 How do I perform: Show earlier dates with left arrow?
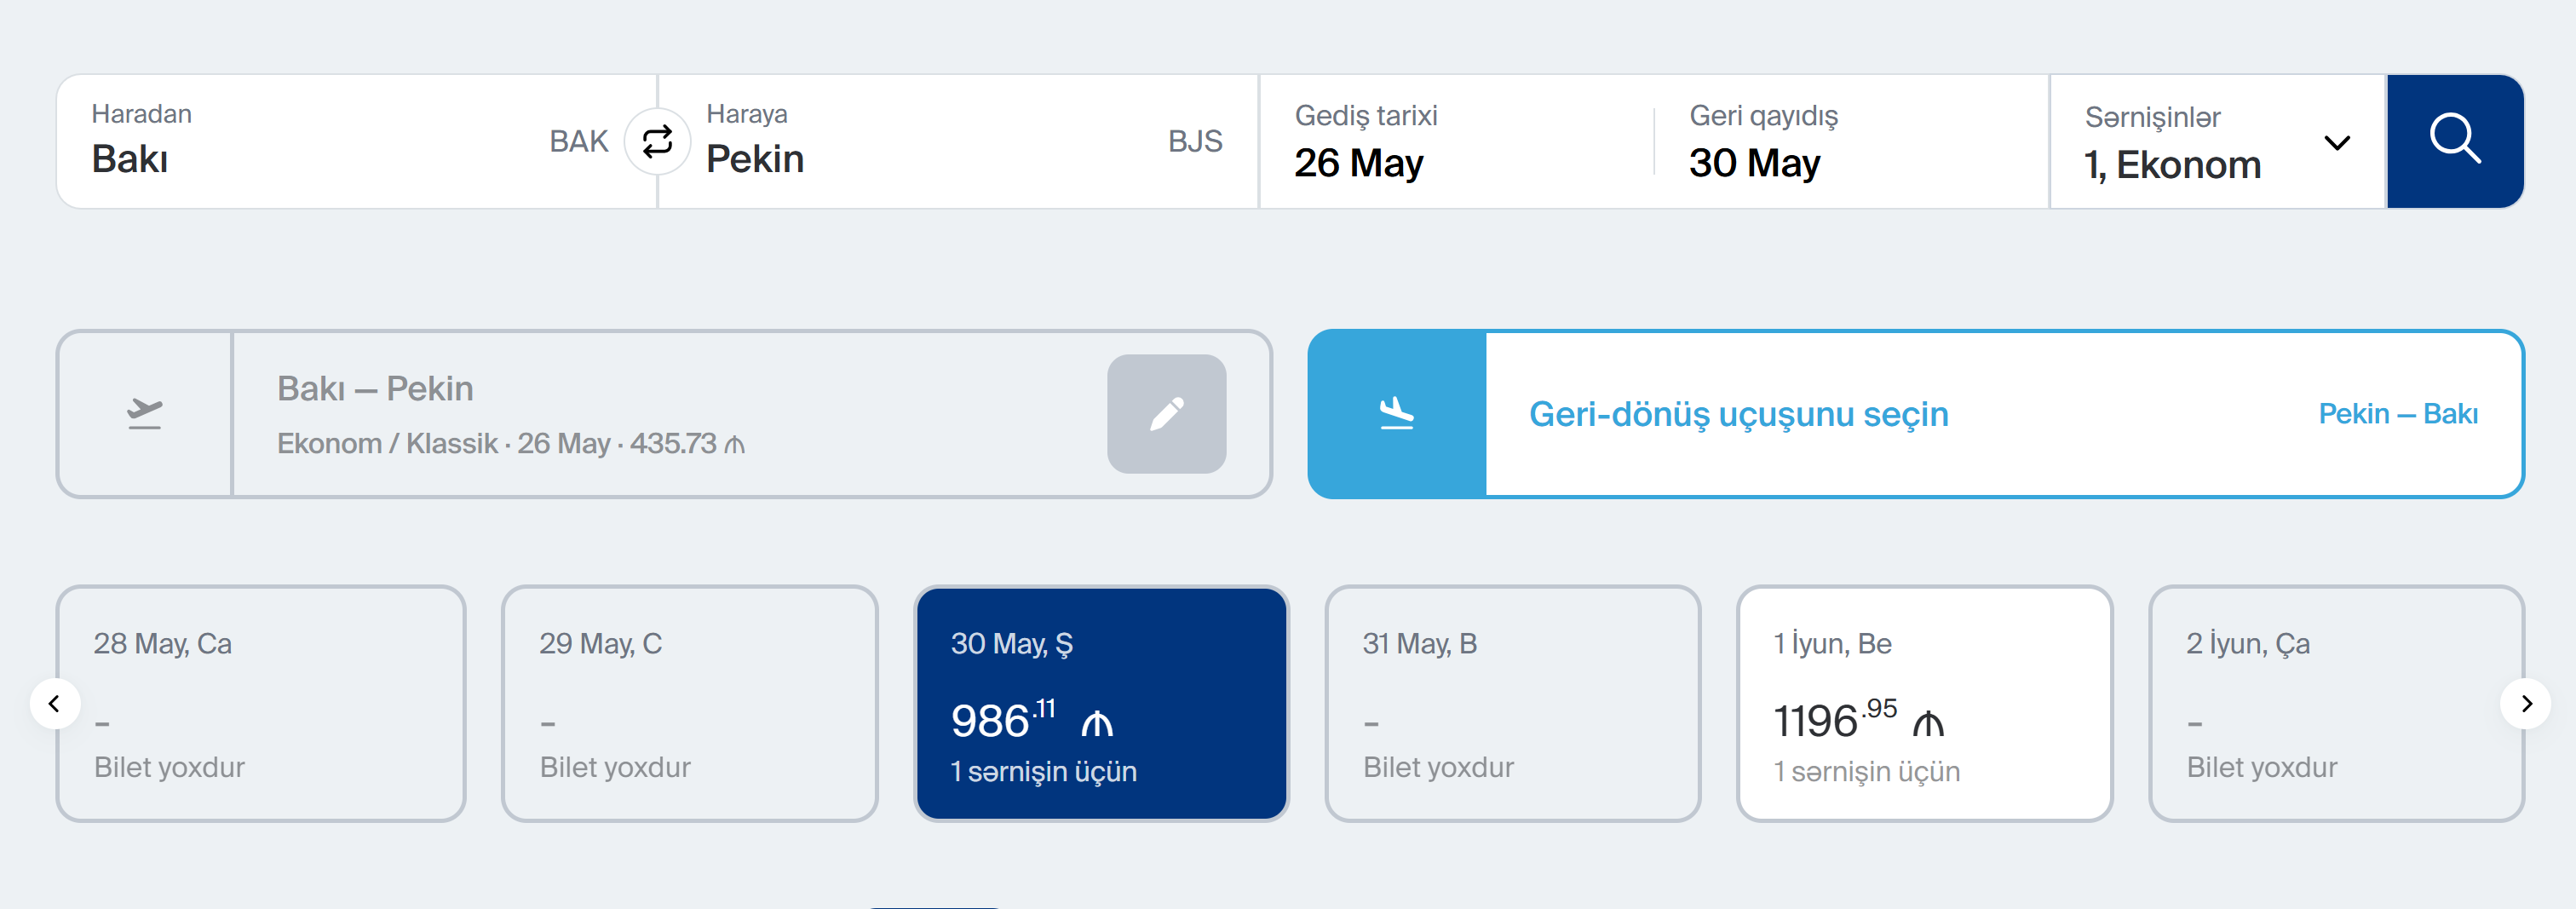point(55,704)
